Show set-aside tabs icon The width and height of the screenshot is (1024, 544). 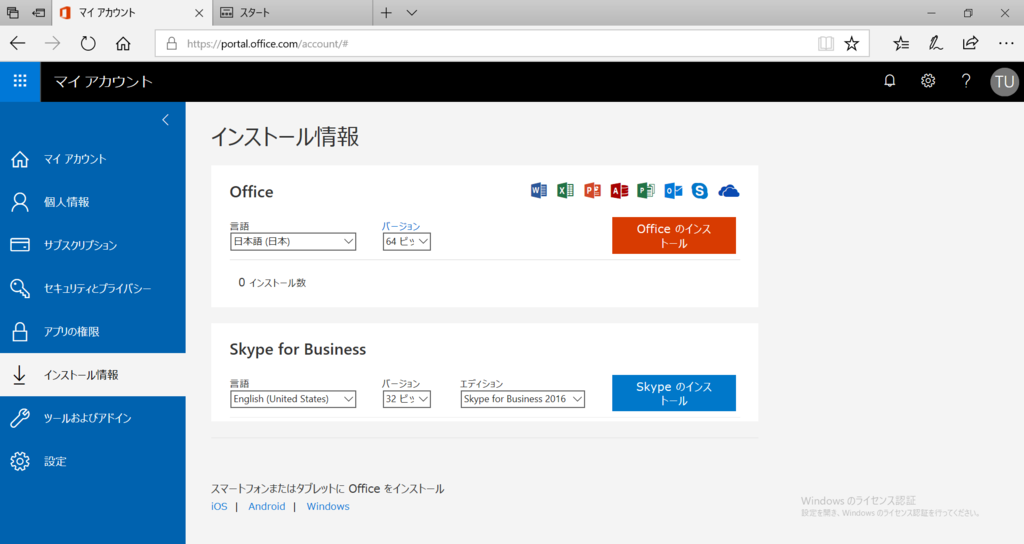click(12, 12)
